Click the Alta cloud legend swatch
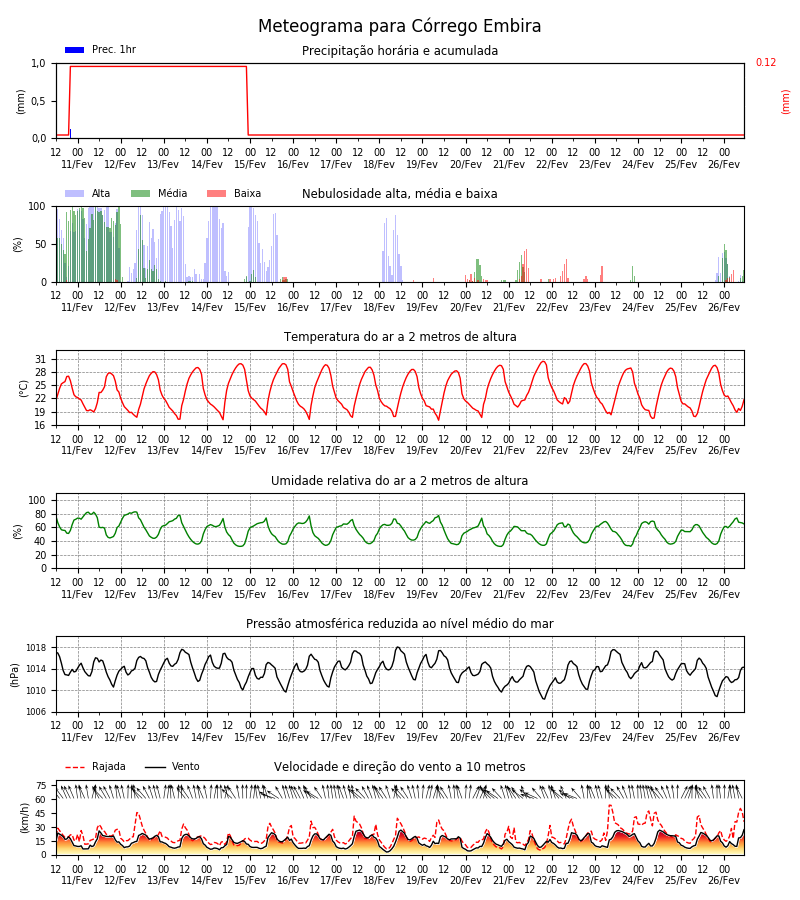 75,193
